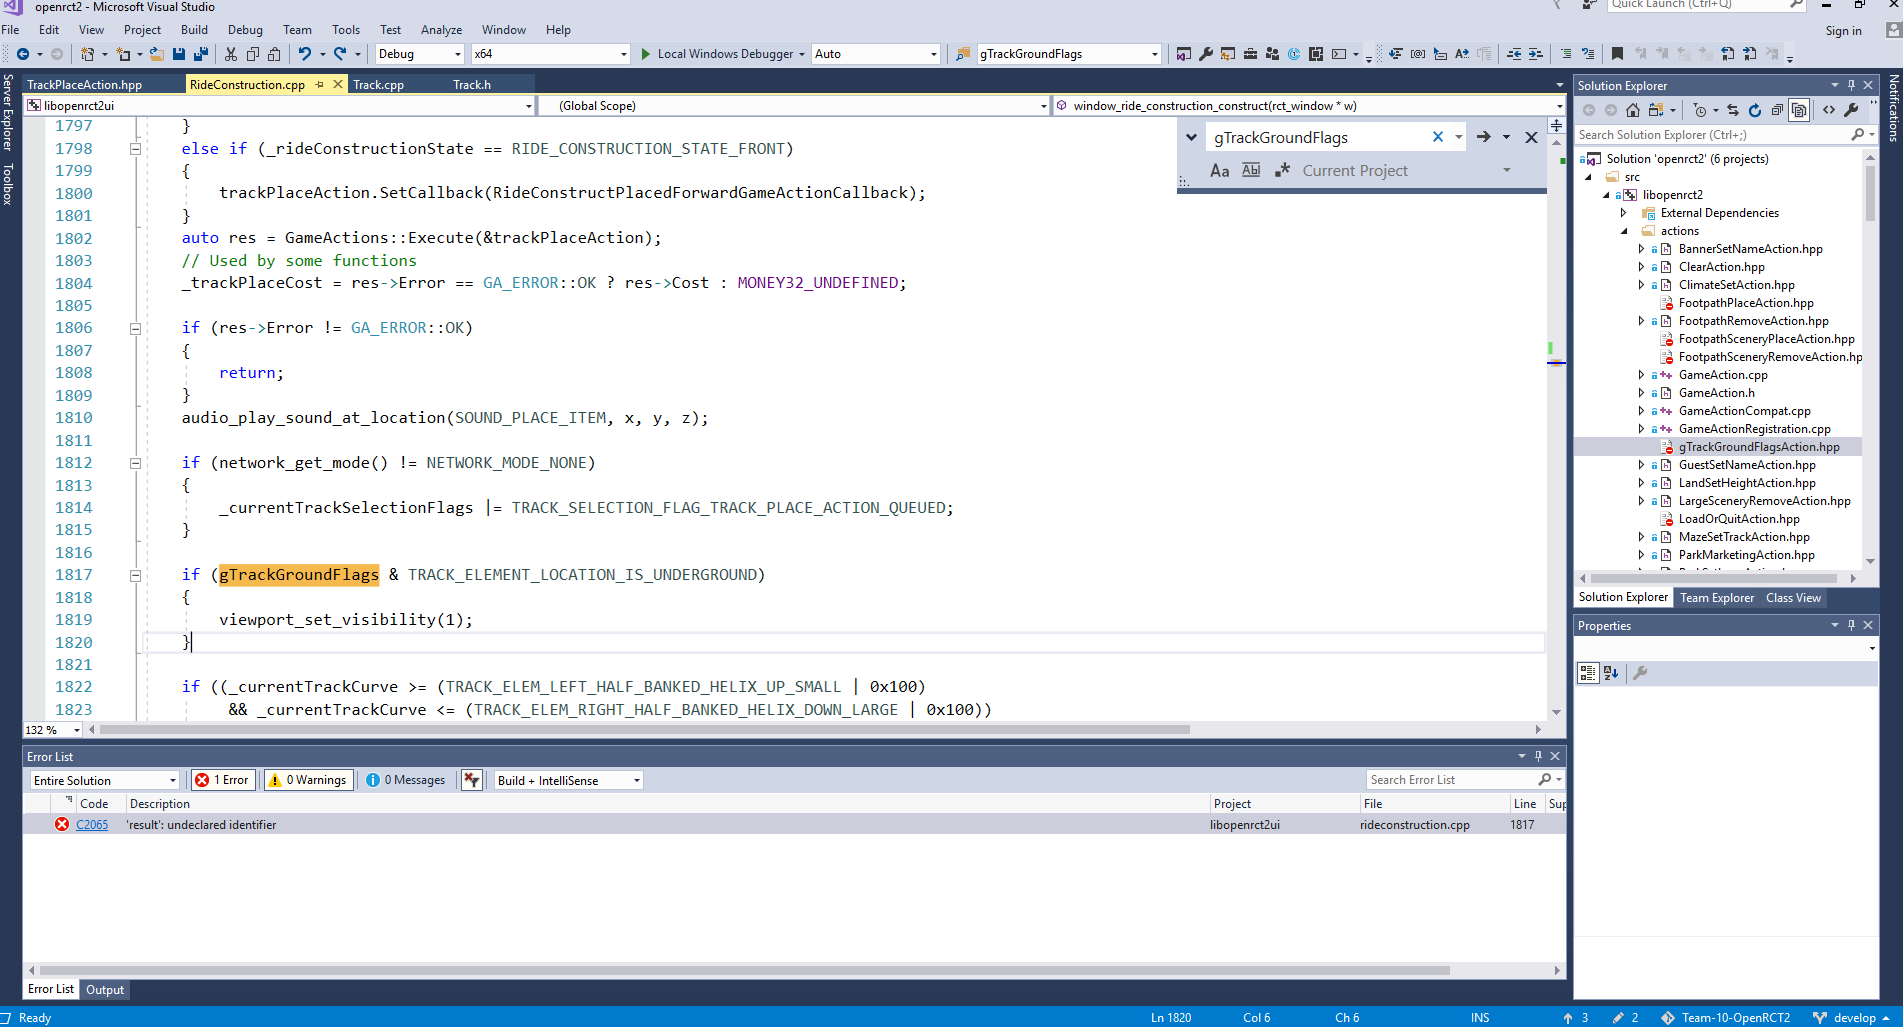Click the C2065 error code link

click(91, 824)
